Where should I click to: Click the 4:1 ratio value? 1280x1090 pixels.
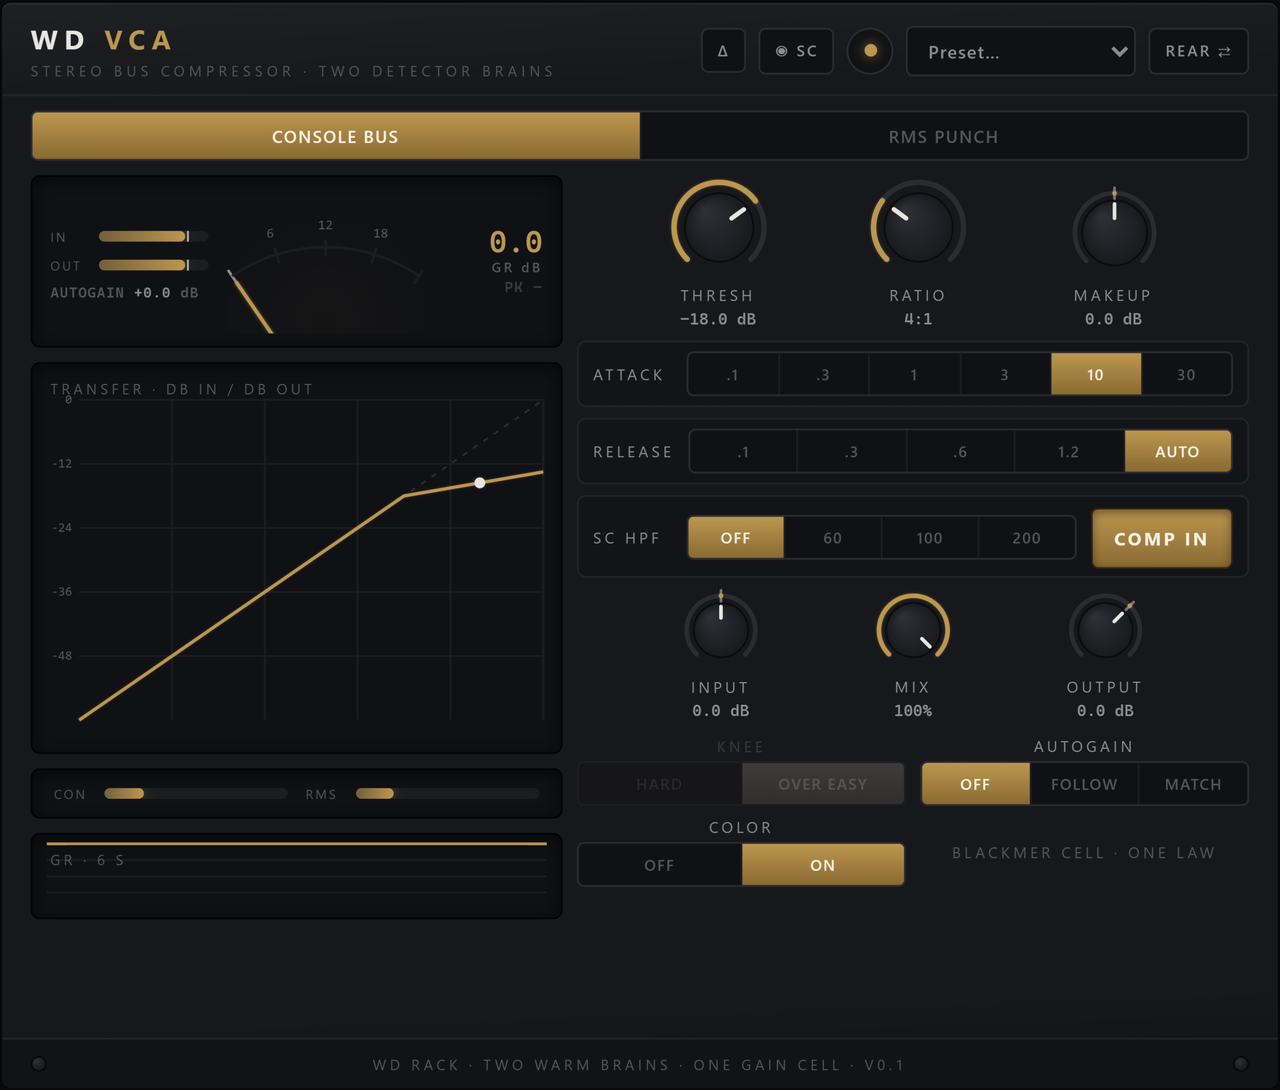[x=918, y=319]
